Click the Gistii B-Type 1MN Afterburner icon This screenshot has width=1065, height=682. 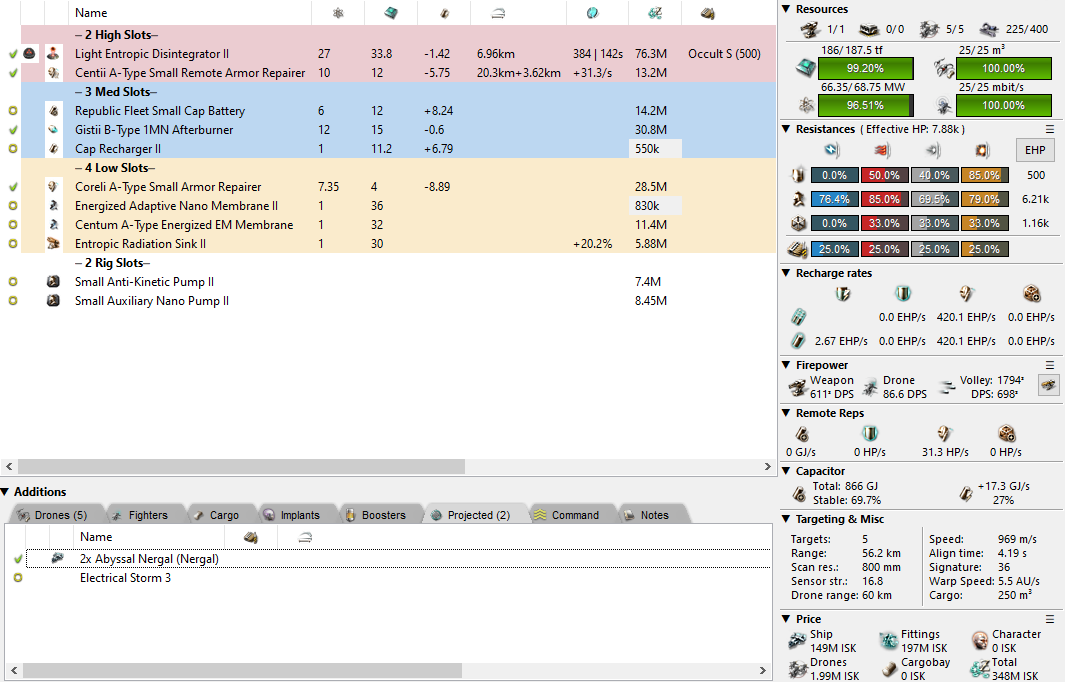coord(54,130)
